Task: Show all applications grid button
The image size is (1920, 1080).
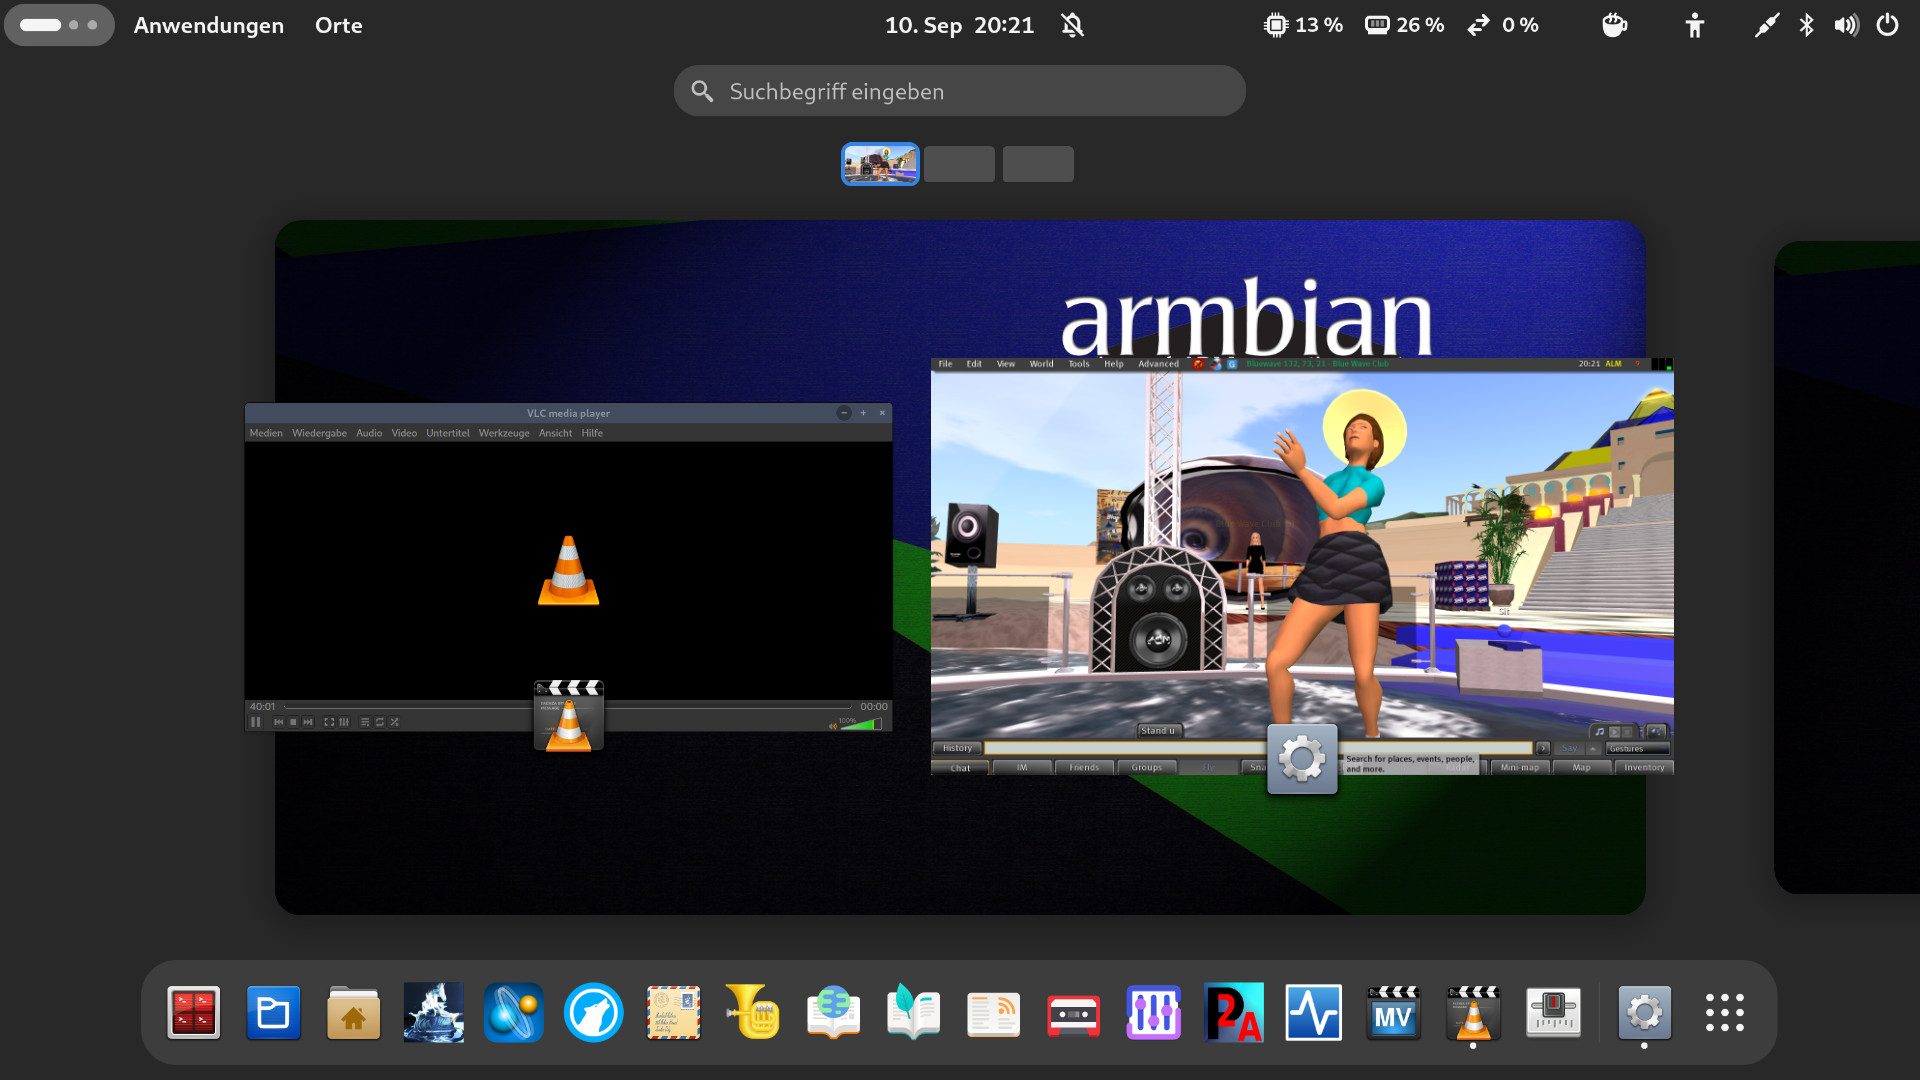Action: [1725, 1013]
